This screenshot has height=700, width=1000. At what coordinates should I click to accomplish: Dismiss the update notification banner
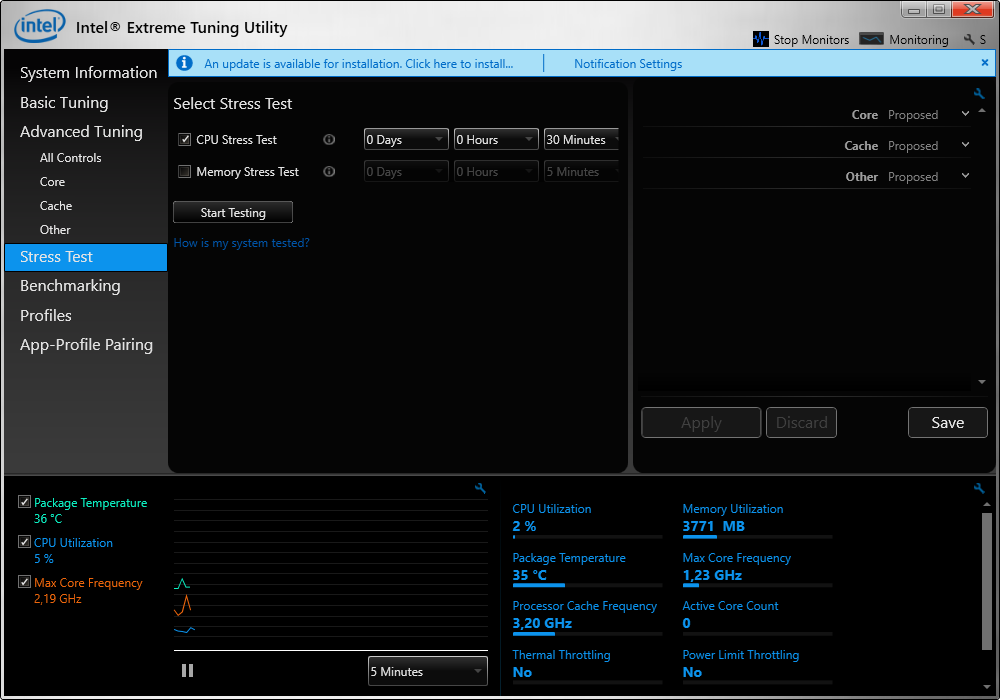985,62
